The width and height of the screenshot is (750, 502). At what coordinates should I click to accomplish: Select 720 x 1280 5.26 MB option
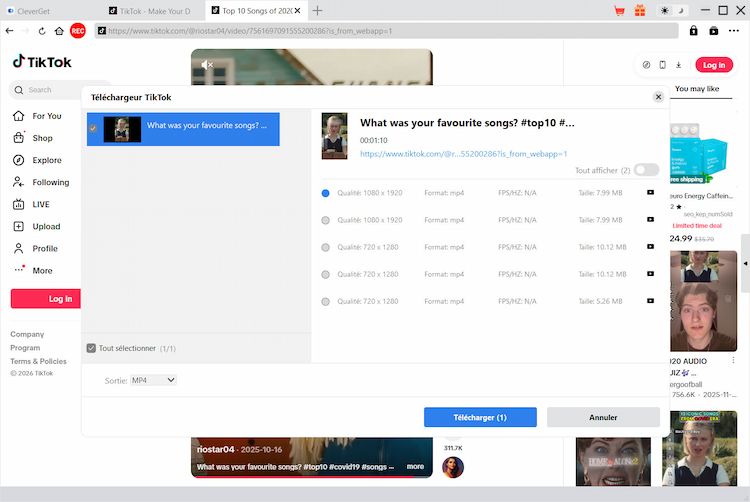click(325, 302)
